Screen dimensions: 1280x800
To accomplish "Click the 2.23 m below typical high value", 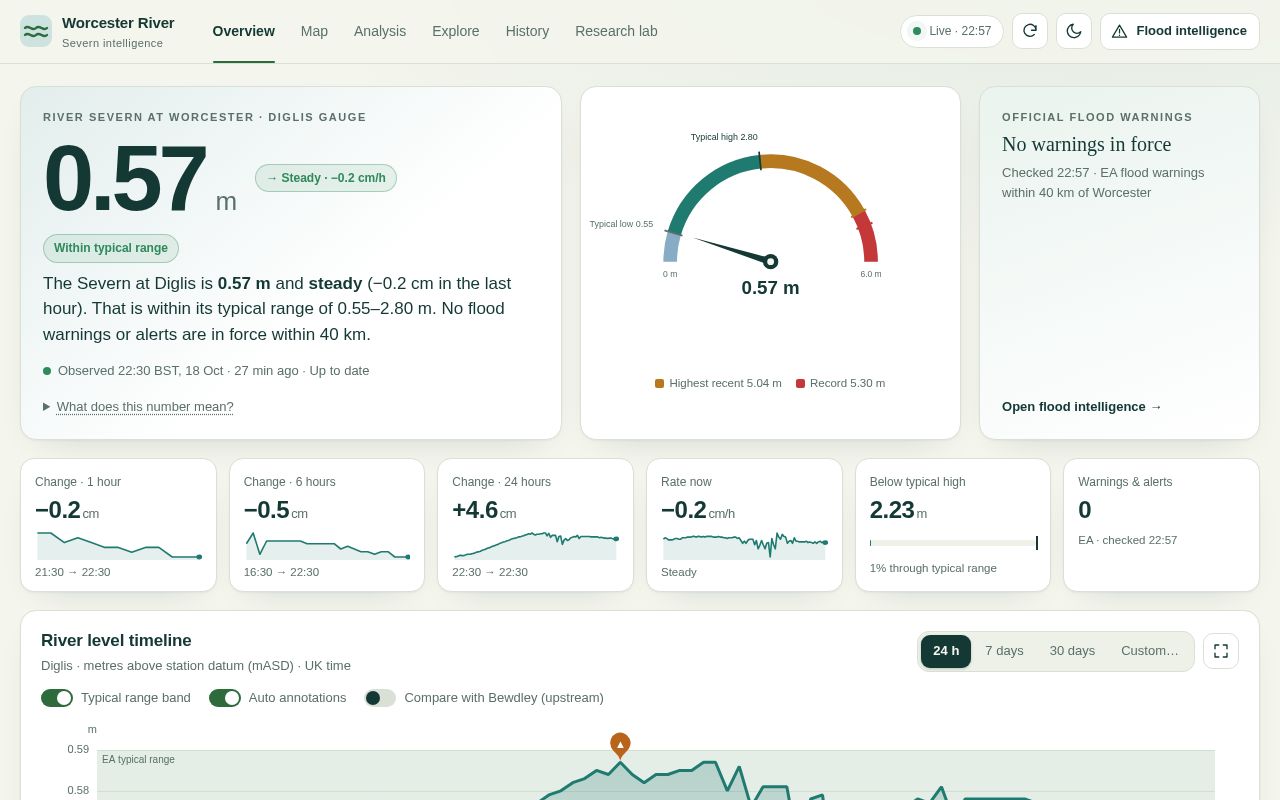I will 898,510.
